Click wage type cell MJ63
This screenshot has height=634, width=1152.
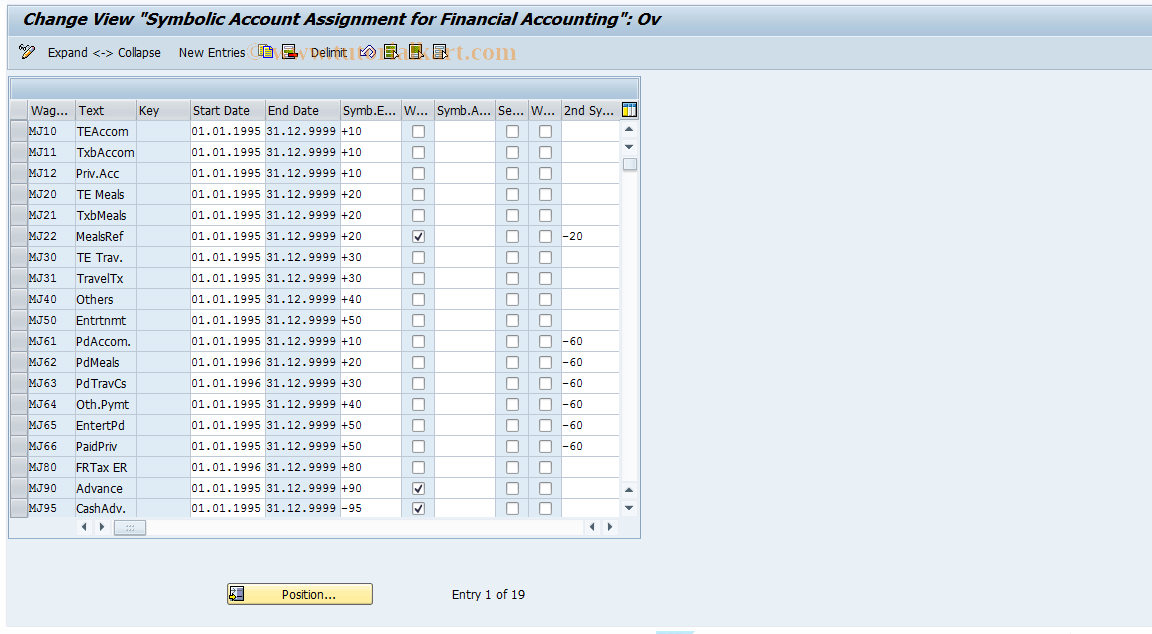pyautogui.click(x=51, y=383)
